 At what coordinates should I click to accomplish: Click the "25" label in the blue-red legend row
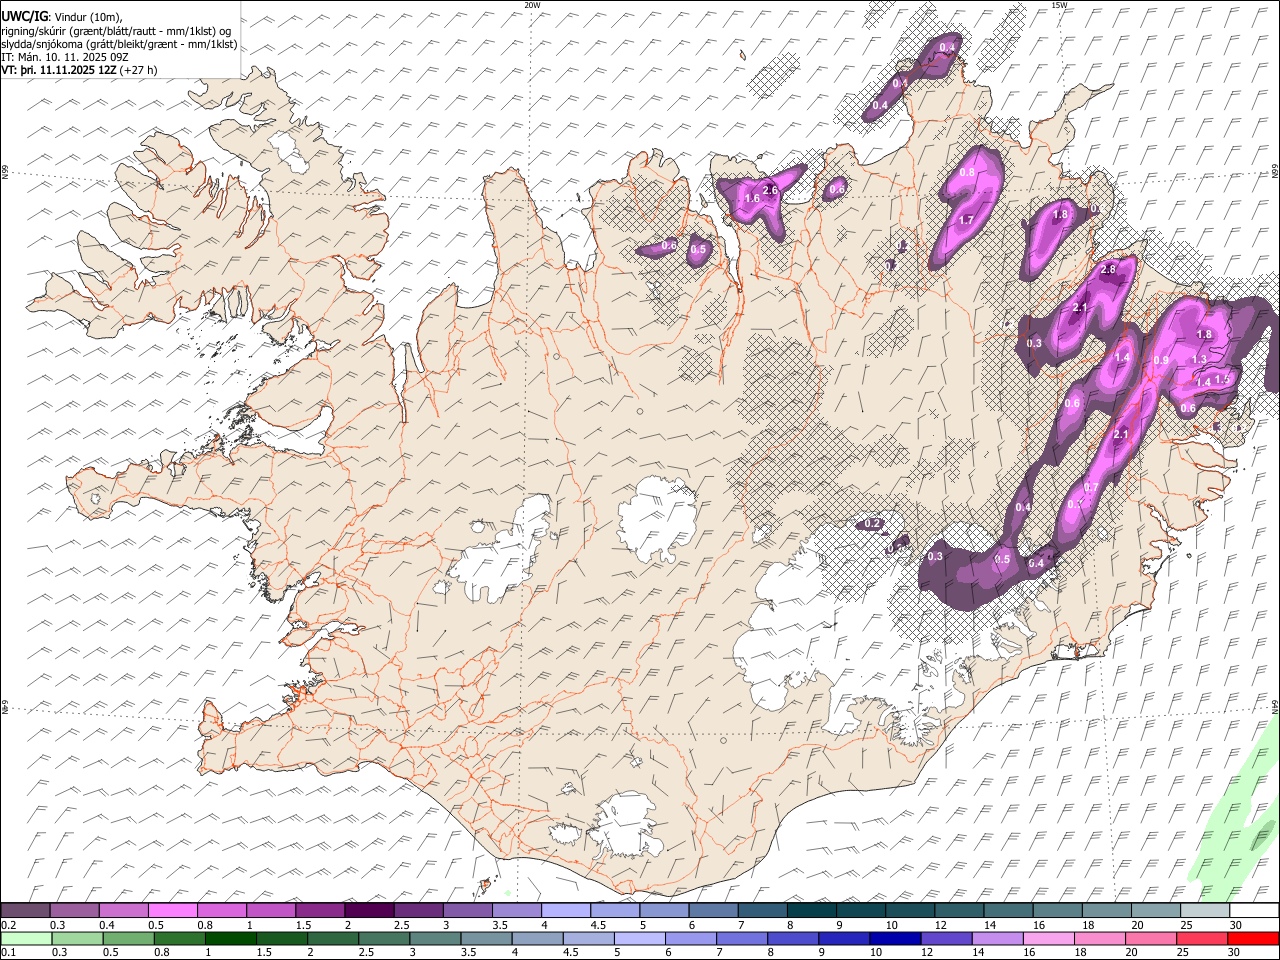(x=1185, y=953)
